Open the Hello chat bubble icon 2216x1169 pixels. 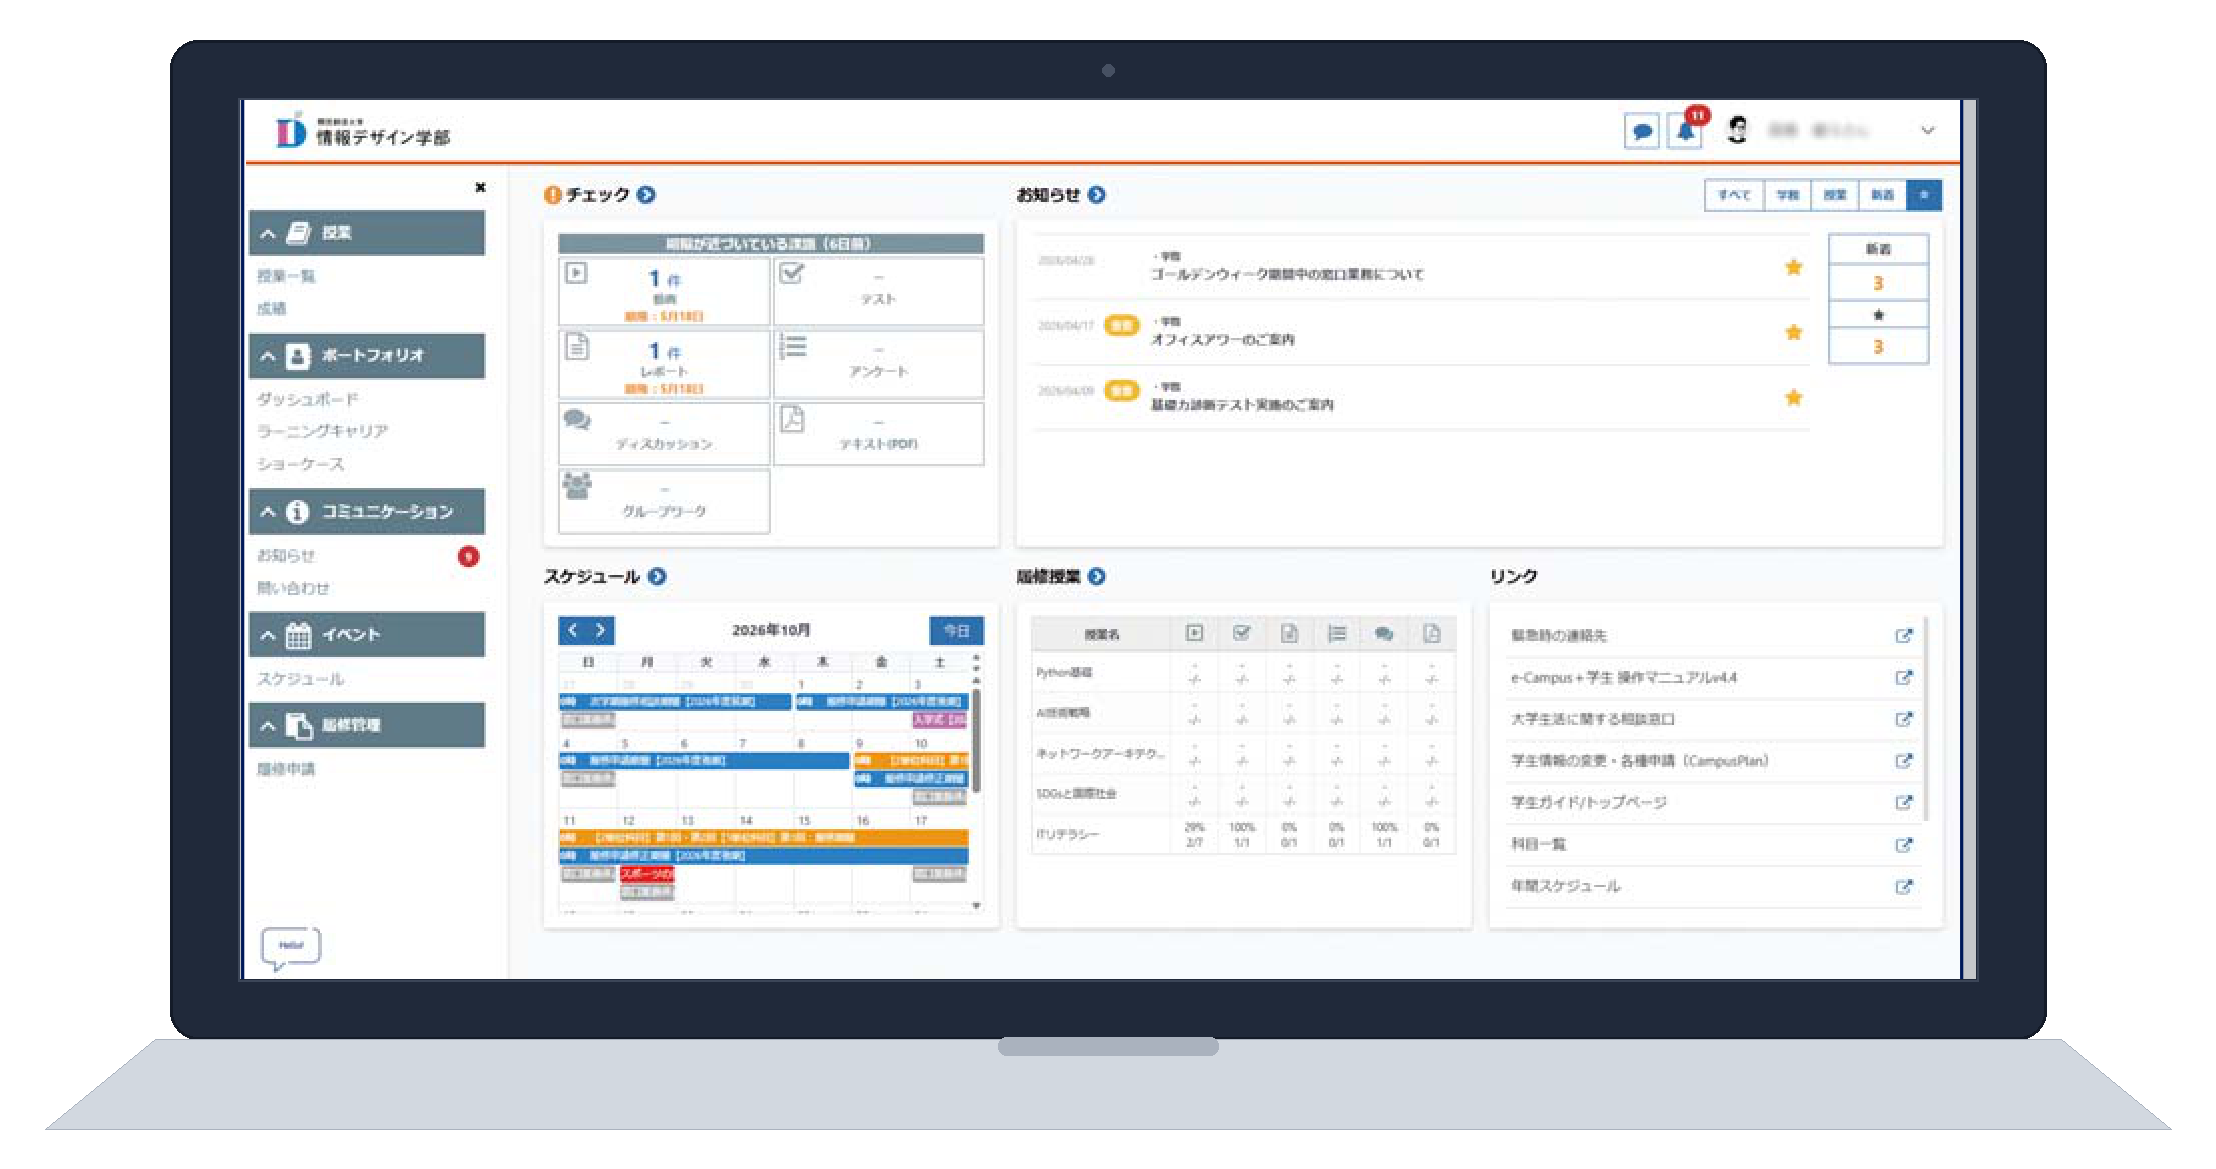coord(291,948)
